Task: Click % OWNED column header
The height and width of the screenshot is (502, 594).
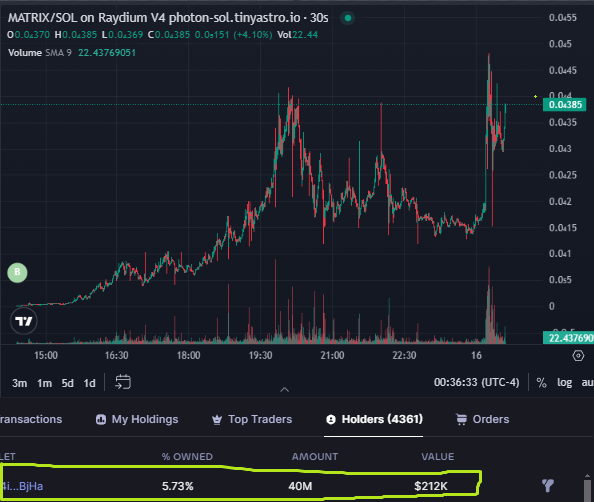Action: [x=187, y=457]
